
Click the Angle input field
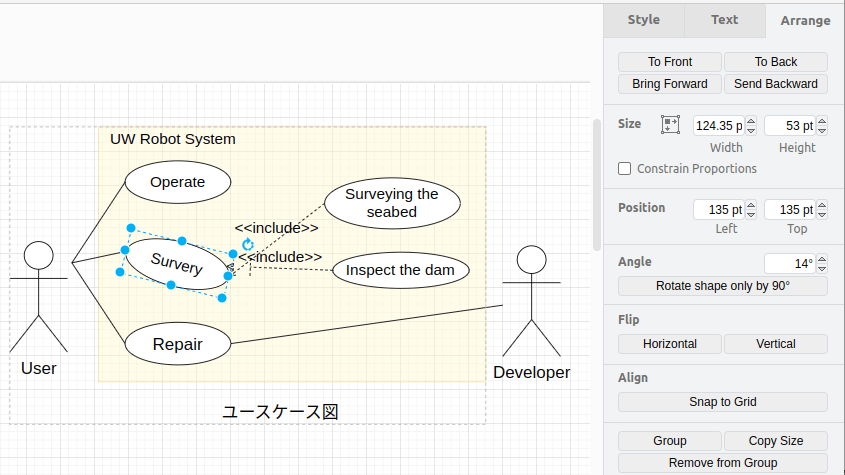[x=790, y=264]
